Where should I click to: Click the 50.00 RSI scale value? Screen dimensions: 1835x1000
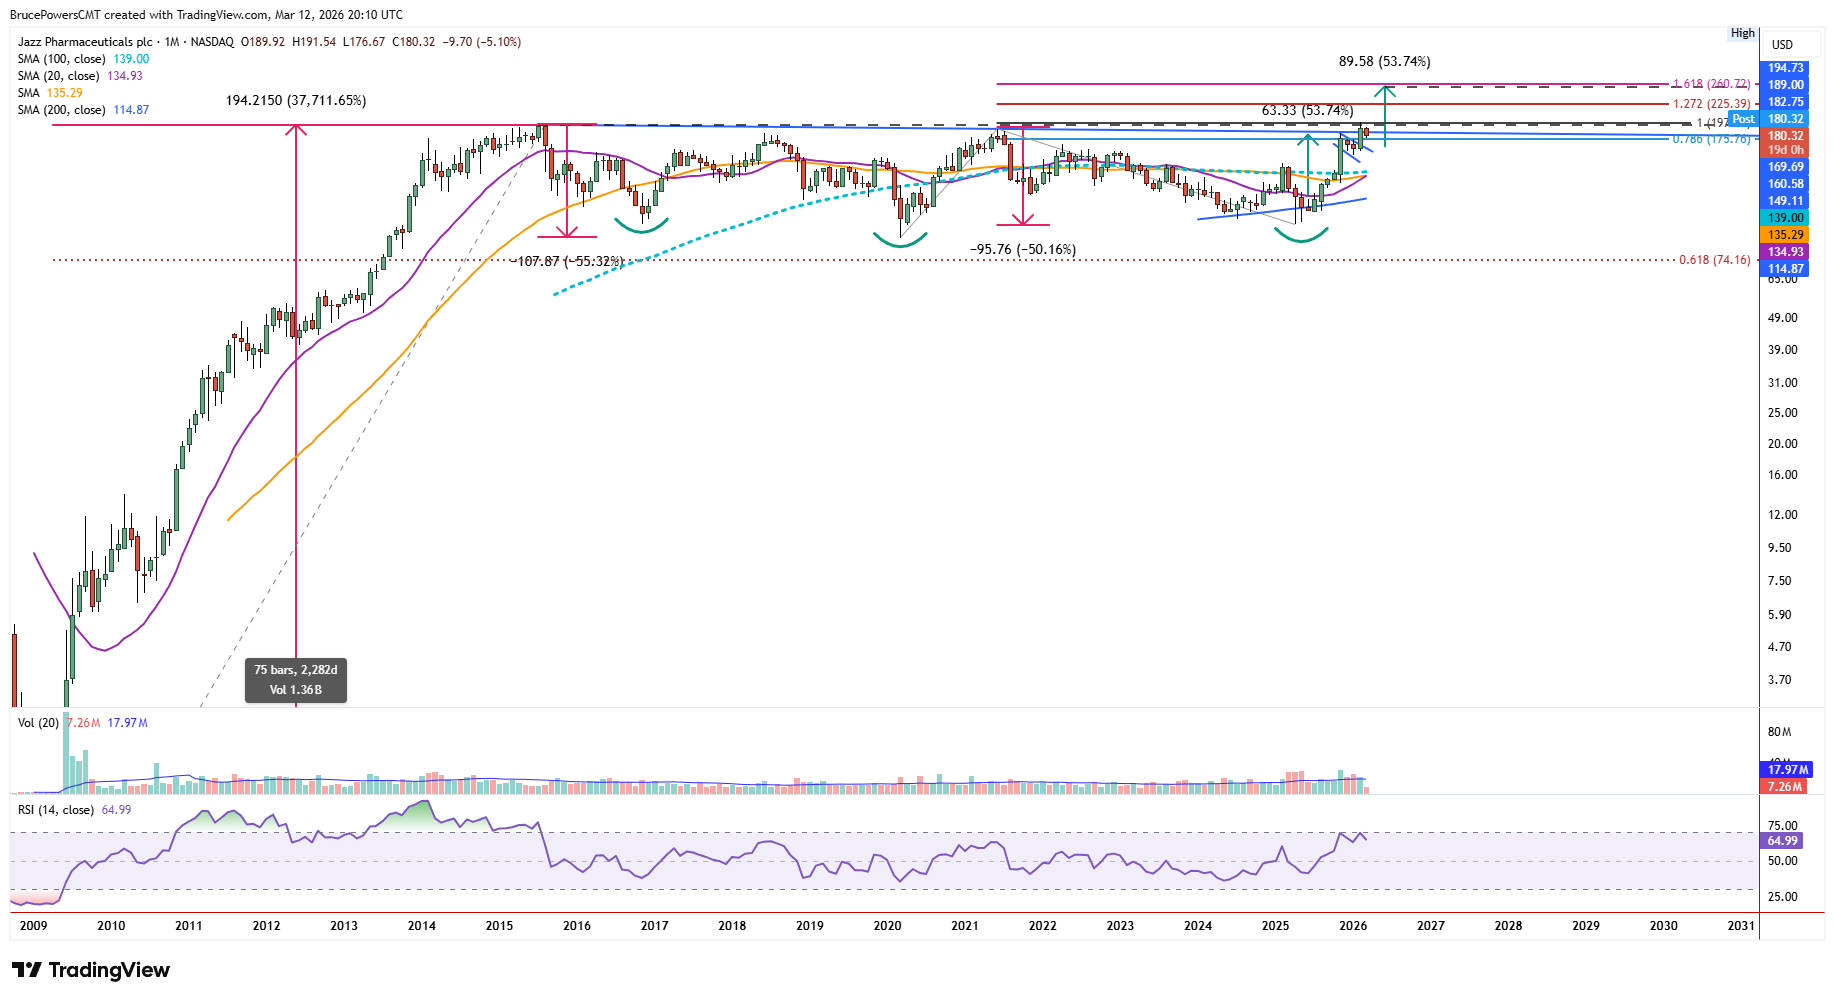[1783, 861]
